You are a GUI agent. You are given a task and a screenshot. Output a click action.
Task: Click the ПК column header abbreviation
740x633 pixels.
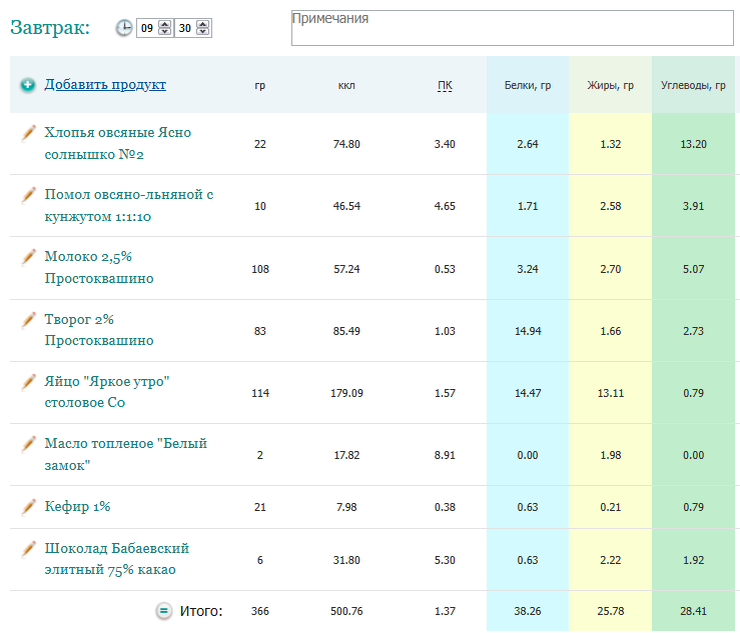(x=445, y=85)
